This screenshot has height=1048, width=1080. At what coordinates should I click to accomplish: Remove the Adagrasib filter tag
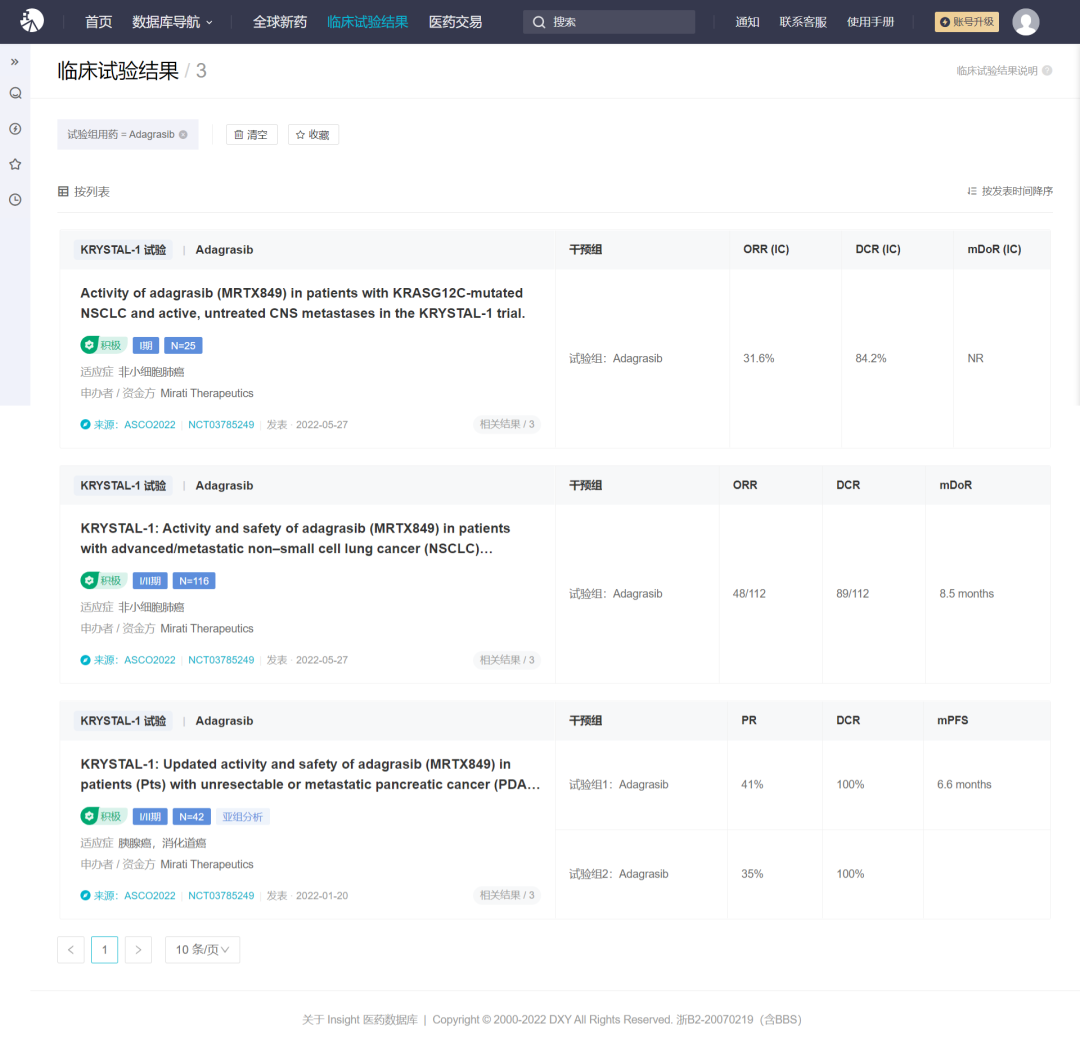pyautogui.click(x=183, y=135)
